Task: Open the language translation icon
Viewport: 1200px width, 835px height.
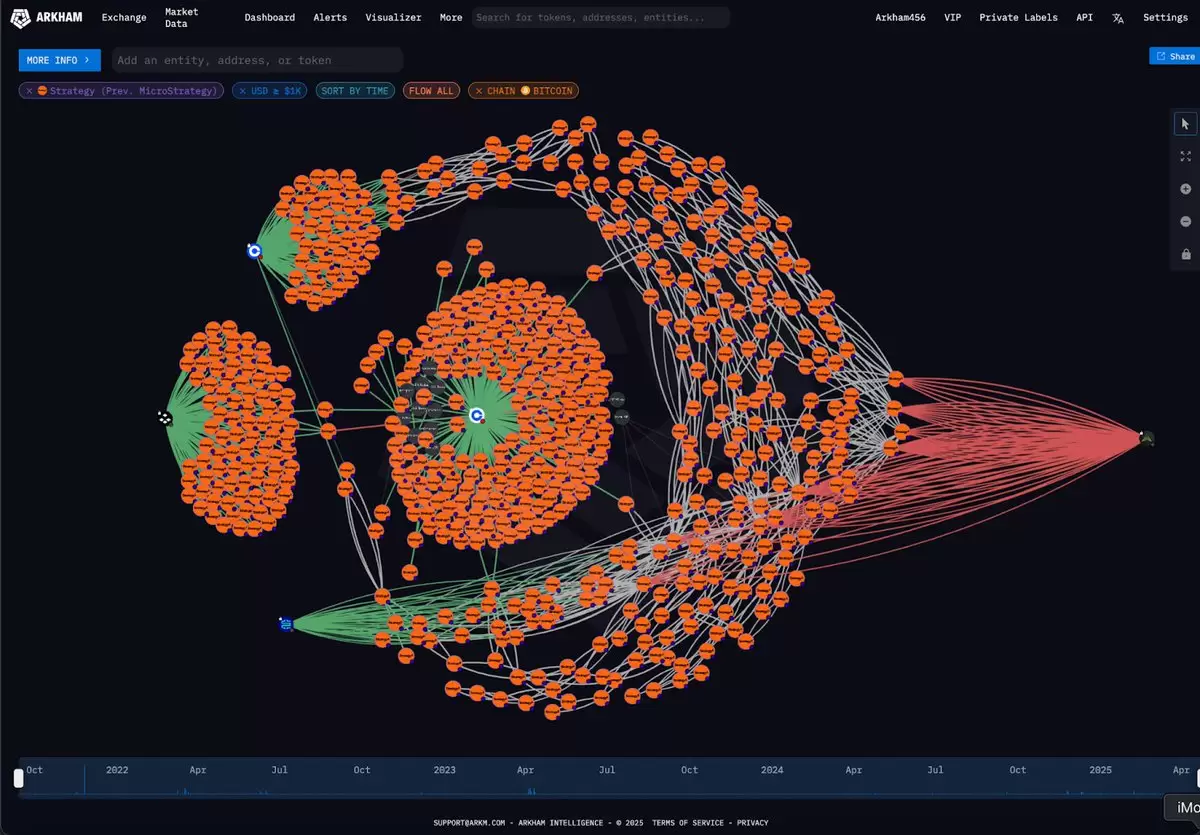Action: pos(1118,18)
